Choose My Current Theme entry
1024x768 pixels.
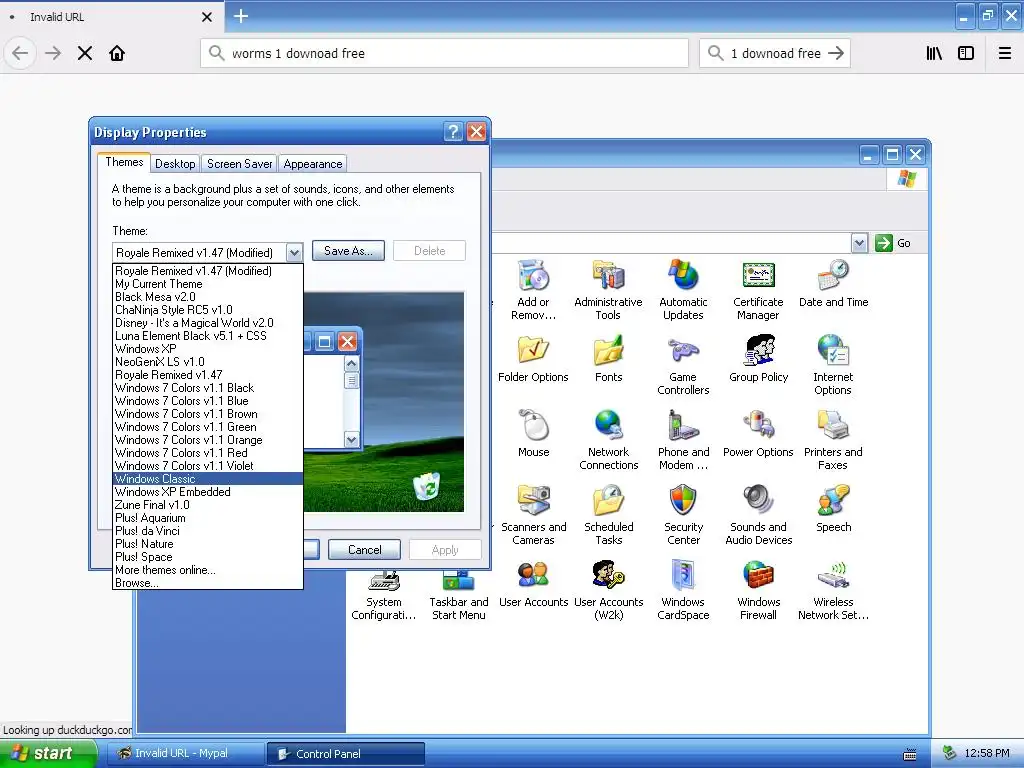coord(208,284)
